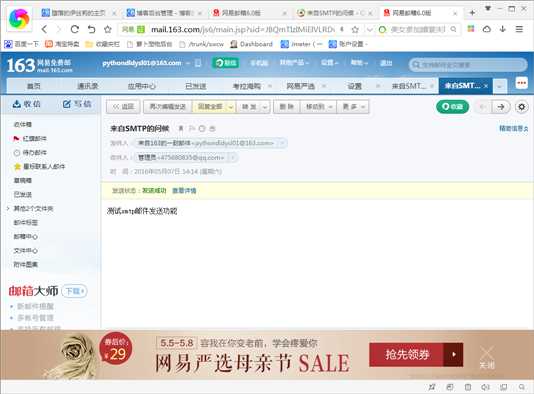The image size is (534, 394).
Task: Click the browser logo at top left
Action: [19, 18]
